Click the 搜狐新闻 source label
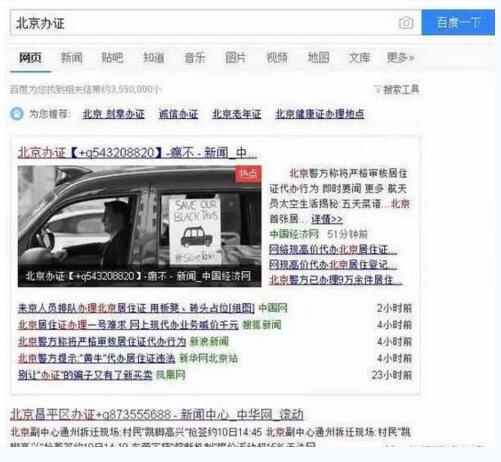This screenshot has width=501, height=462. (262, 325)
